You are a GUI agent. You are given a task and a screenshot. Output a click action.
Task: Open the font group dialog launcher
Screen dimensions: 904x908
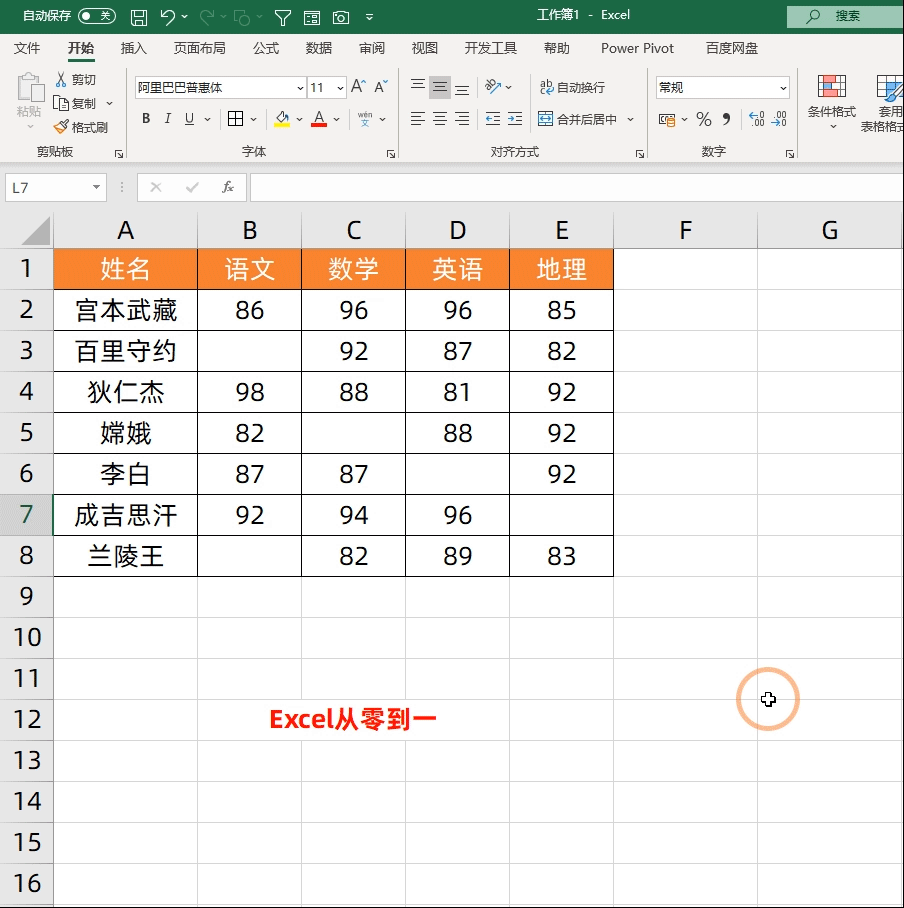click(391, 153)
